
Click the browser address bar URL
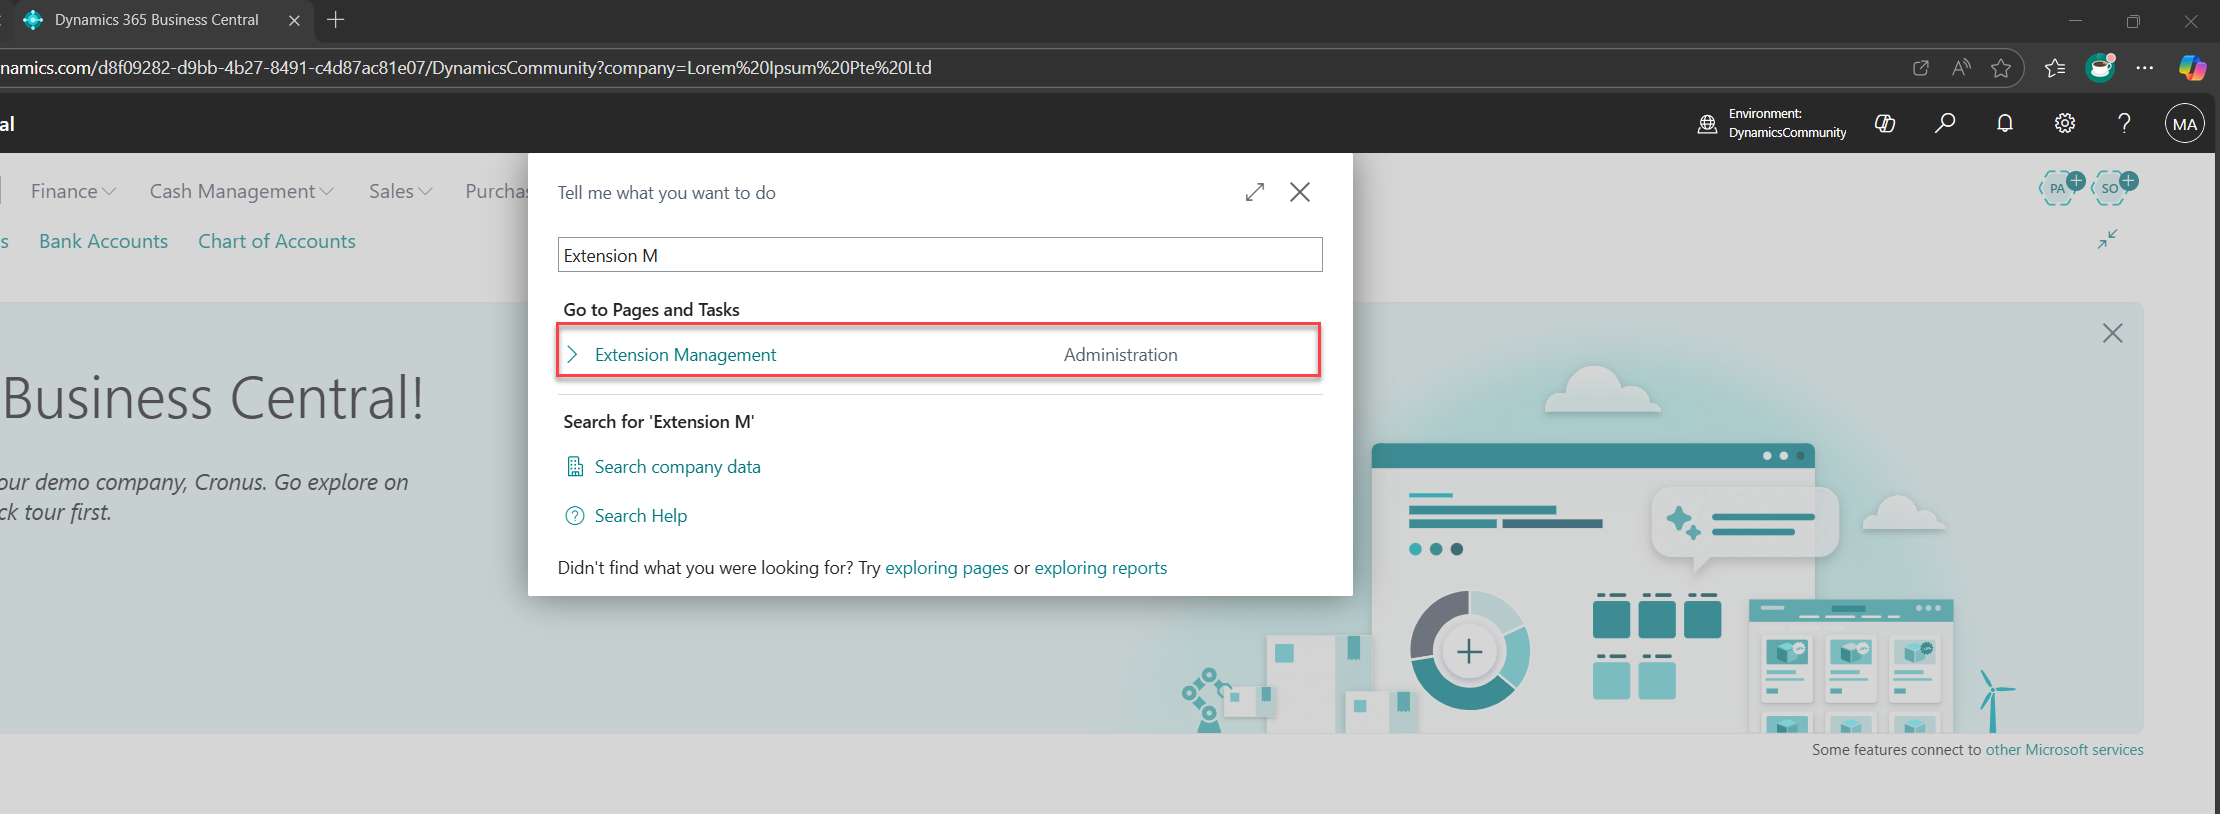point(466,68)
